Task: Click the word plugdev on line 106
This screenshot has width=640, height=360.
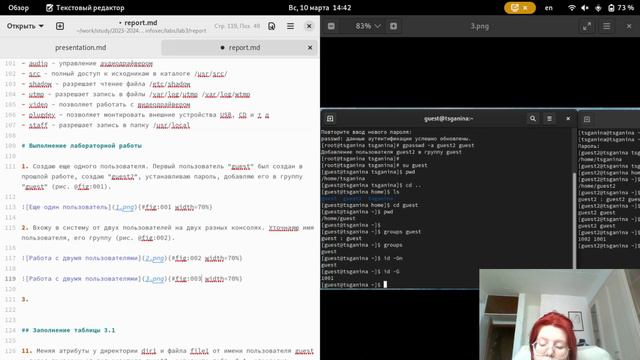Action: click(x=42, y=115)
